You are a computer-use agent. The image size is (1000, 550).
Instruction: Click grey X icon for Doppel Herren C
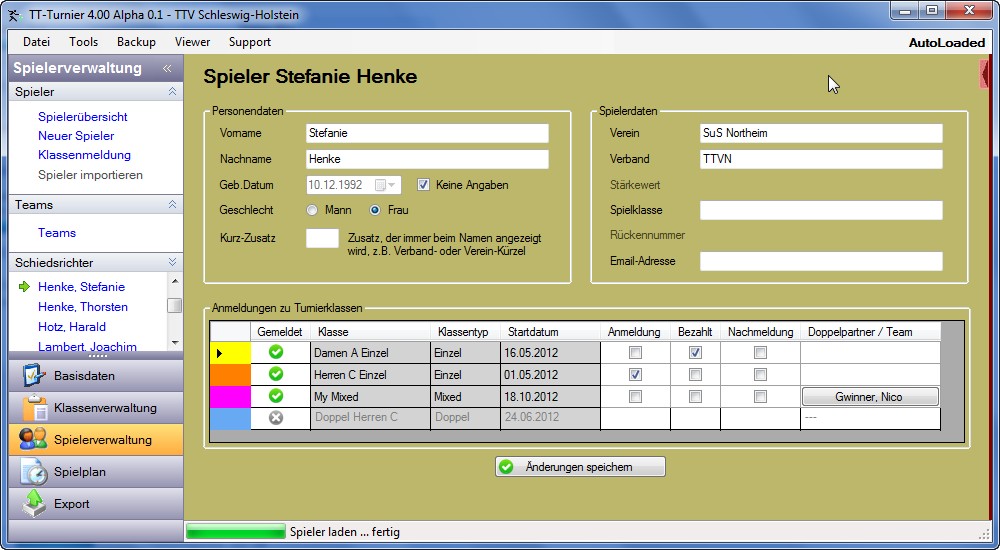click(x=276, y=417)
